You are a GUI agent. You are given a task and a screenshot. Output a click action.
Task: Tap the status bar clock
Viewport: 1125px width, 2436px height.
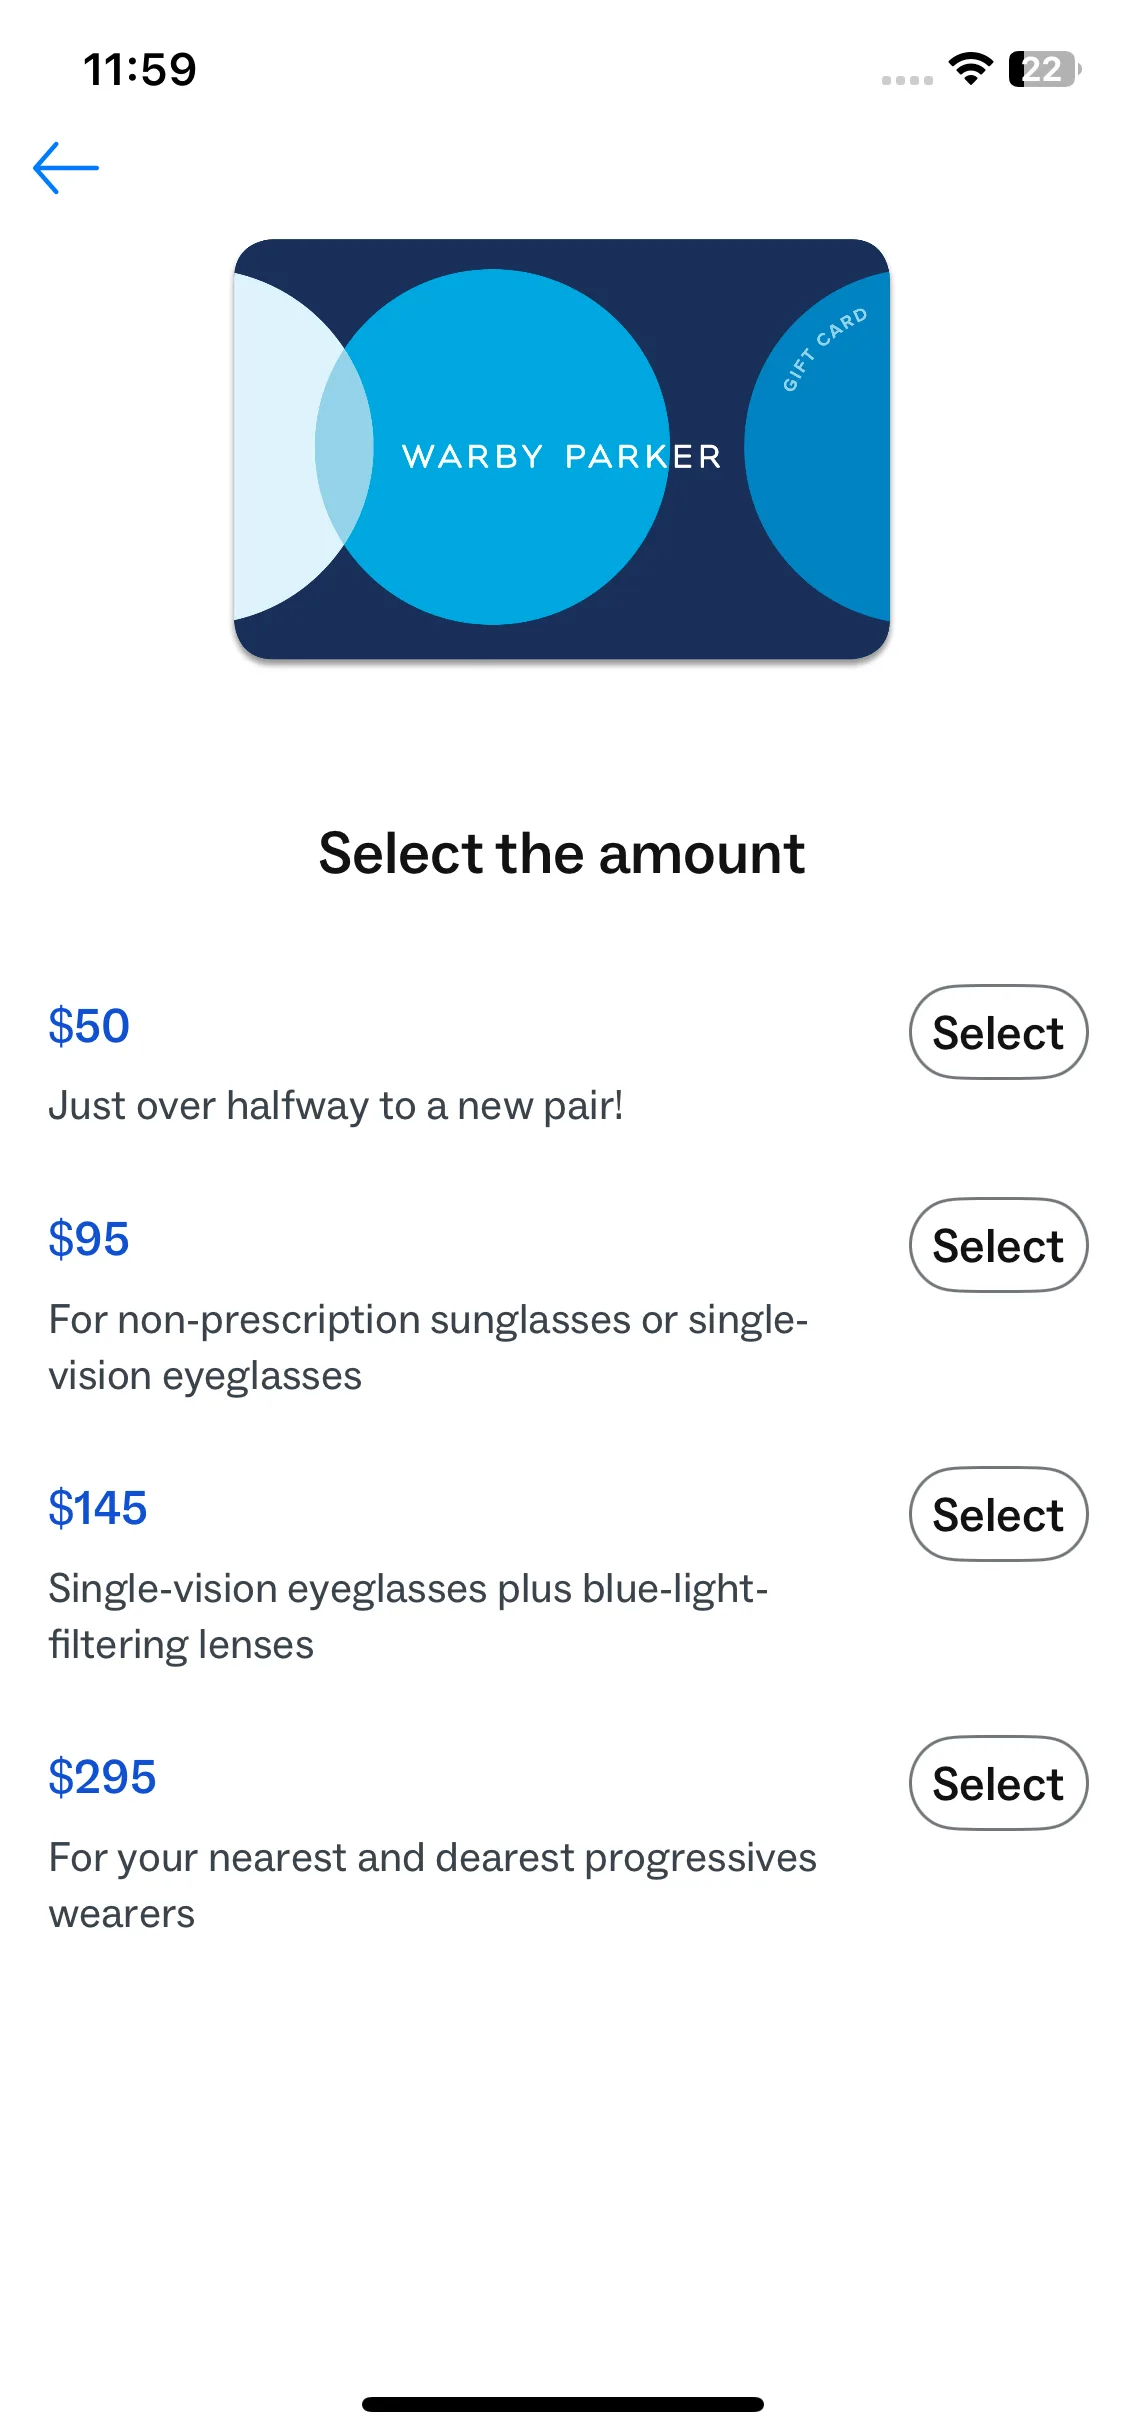tap(140, 70)
